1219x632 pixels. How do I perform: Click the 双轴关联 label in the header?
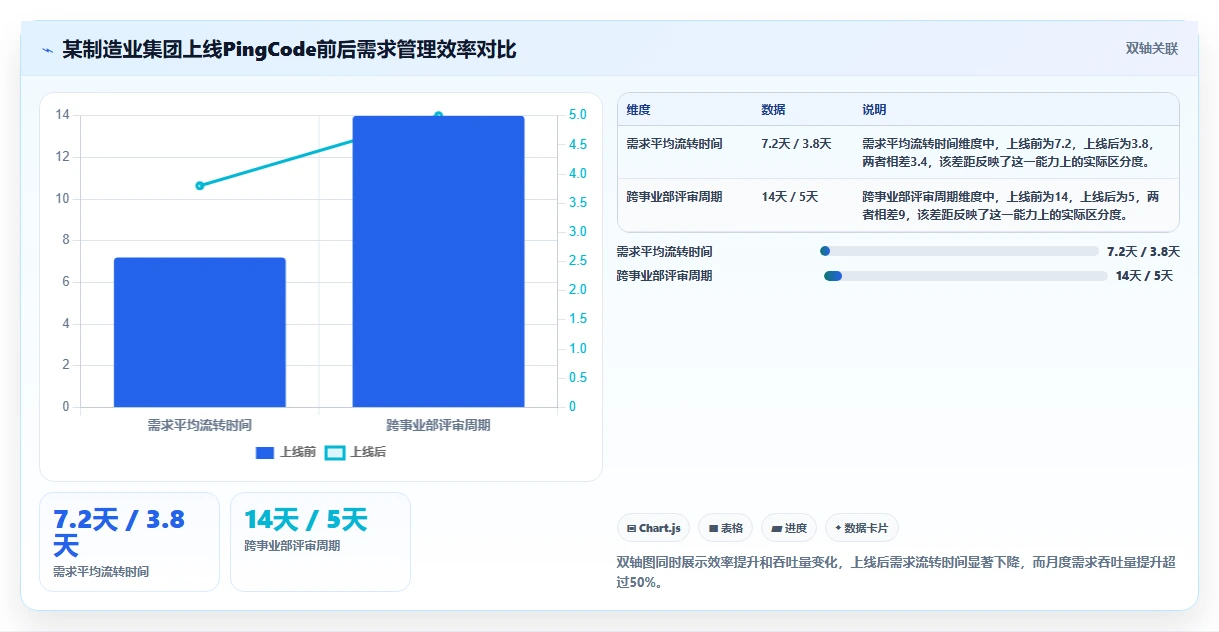click(1152, 49)
